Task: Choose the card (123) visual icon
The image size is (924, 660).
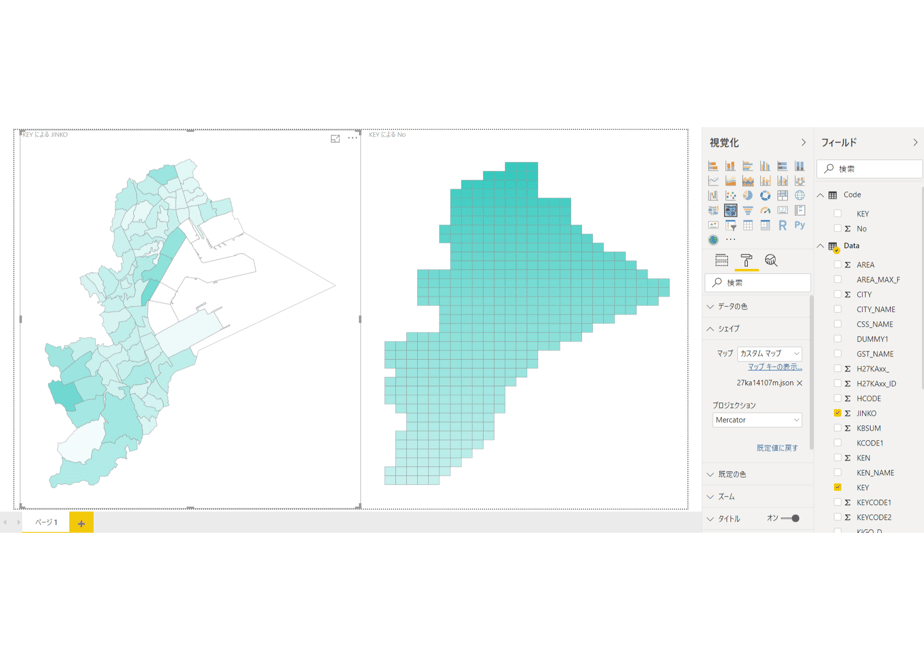Action: point(783,210)
